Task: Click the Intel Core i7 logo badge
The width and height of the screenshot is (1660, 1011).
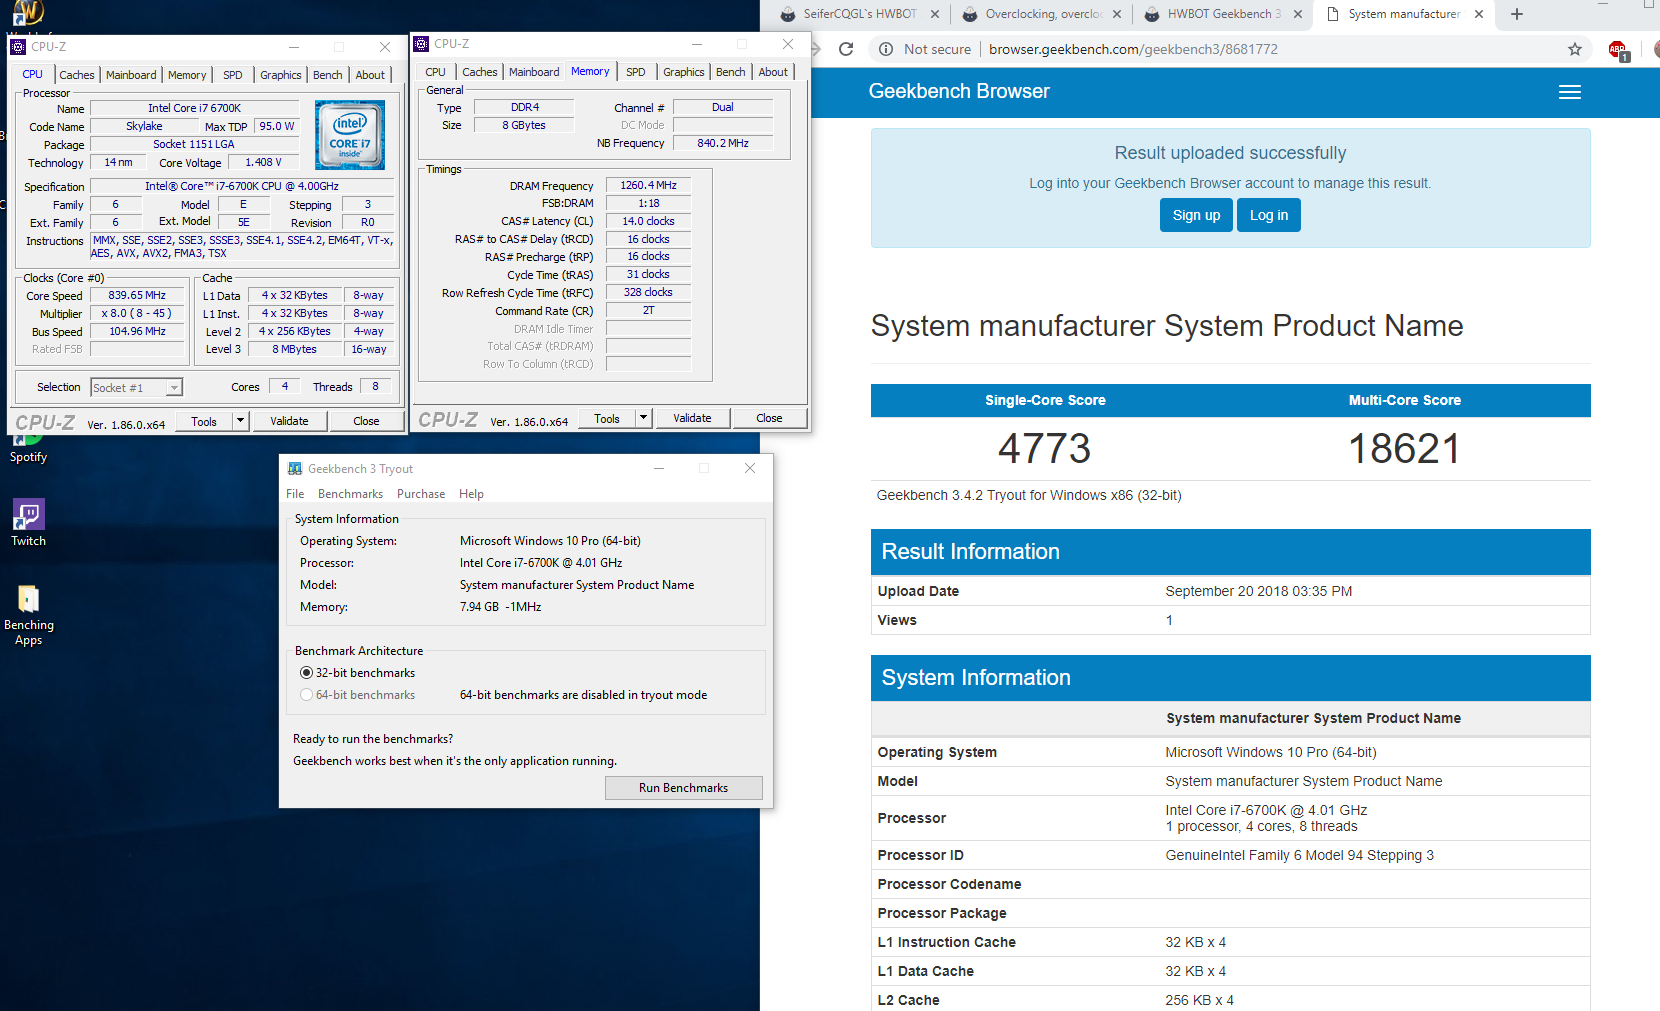Action: click(350, 134)
